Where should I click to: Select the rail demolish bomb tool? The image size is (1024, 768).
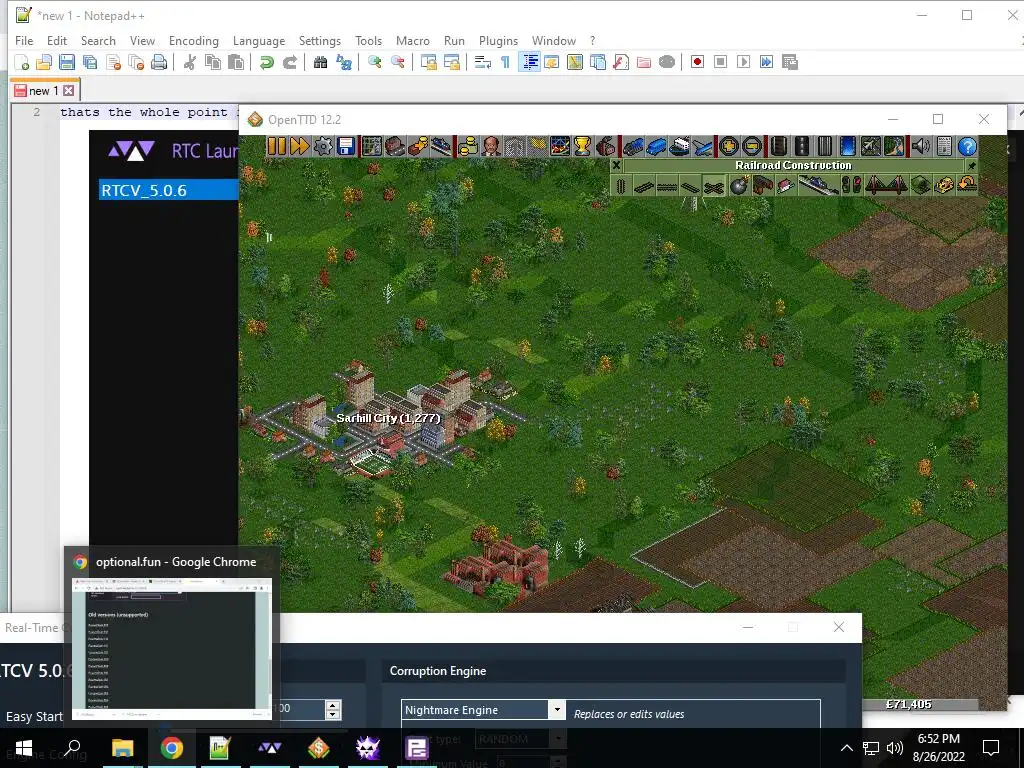(740, 185)
